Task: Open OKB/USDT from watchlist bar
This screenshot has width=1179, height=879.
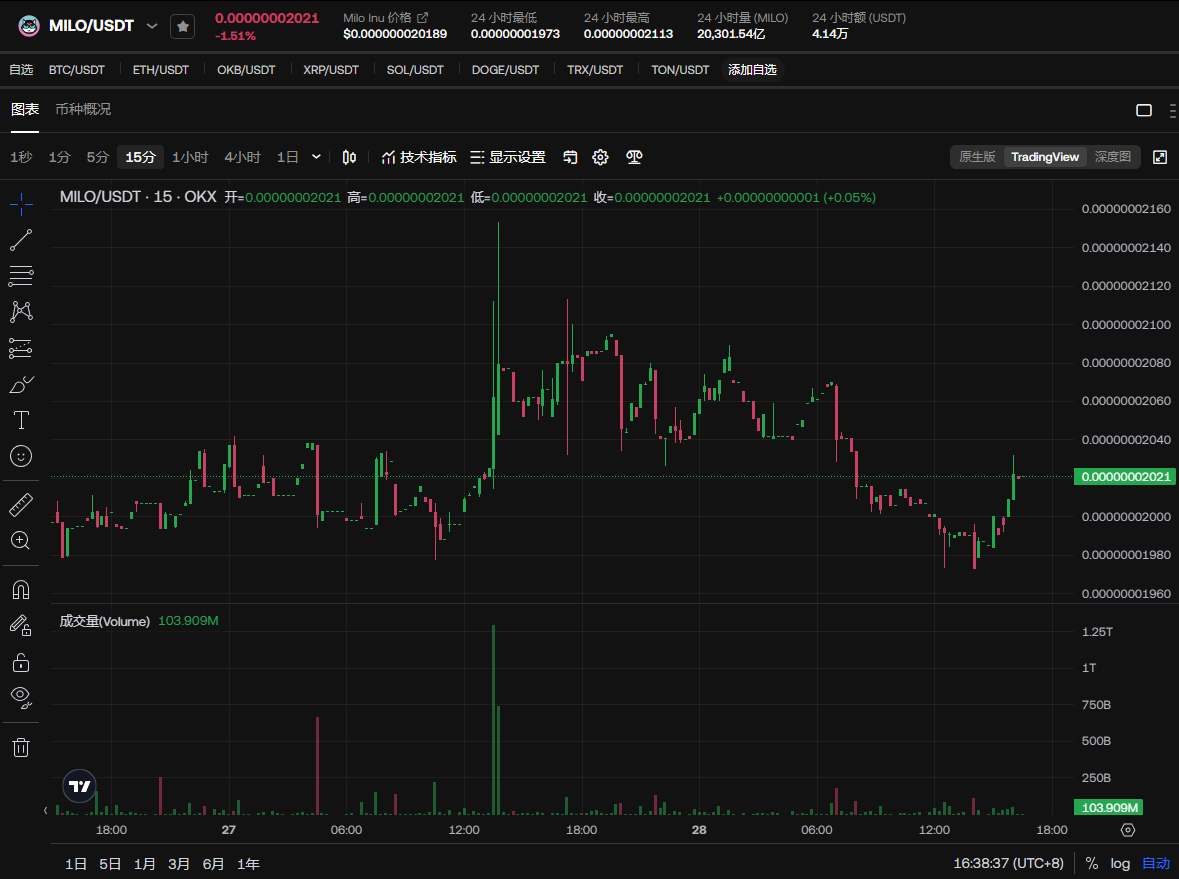Action: (247, 70)
